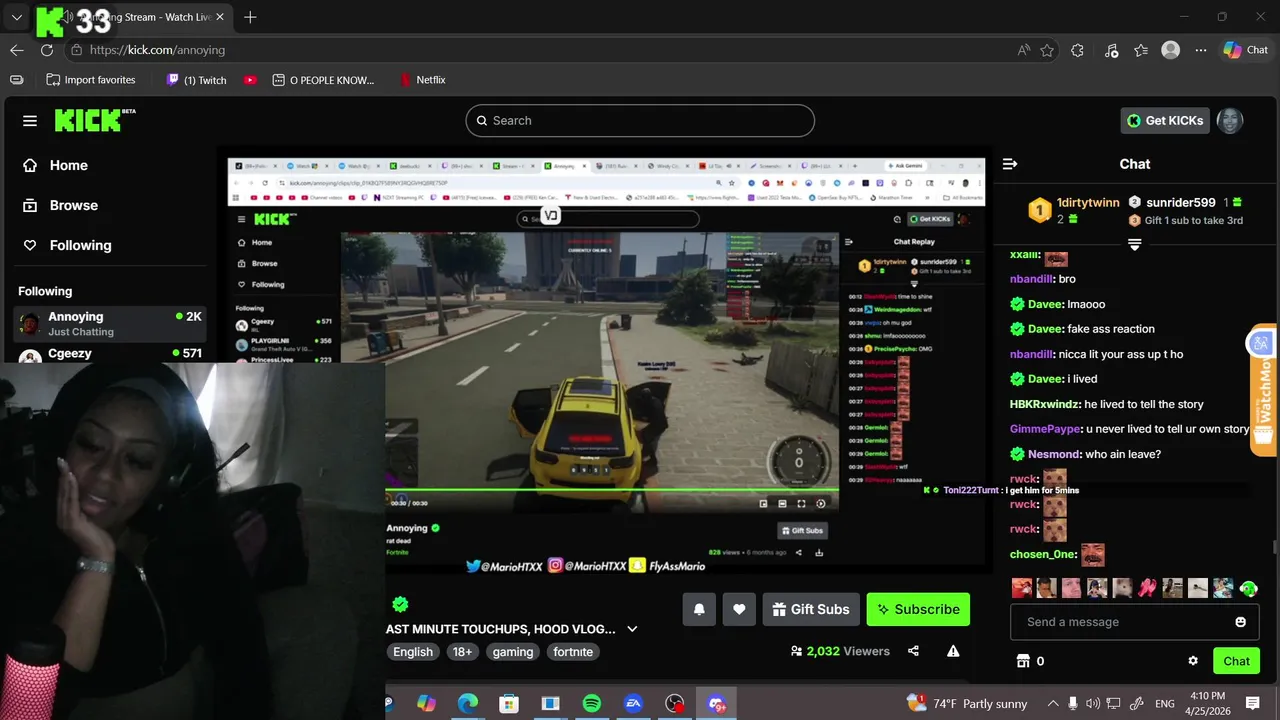Send message with the green Chat button
Screen dimensions: 1280x720
tap(1236, 661)
